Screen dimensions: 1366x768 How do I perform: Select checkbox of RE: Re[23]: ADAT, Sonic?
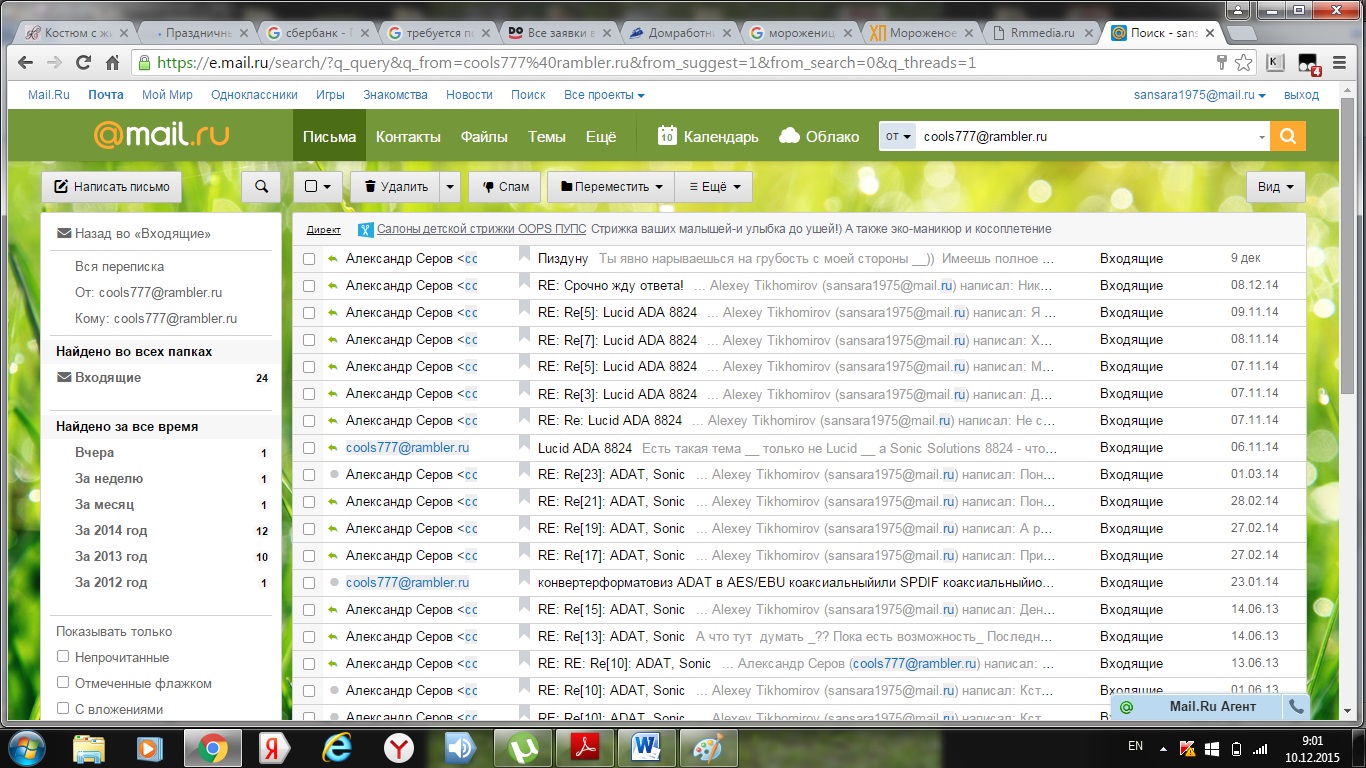(309, 475)
